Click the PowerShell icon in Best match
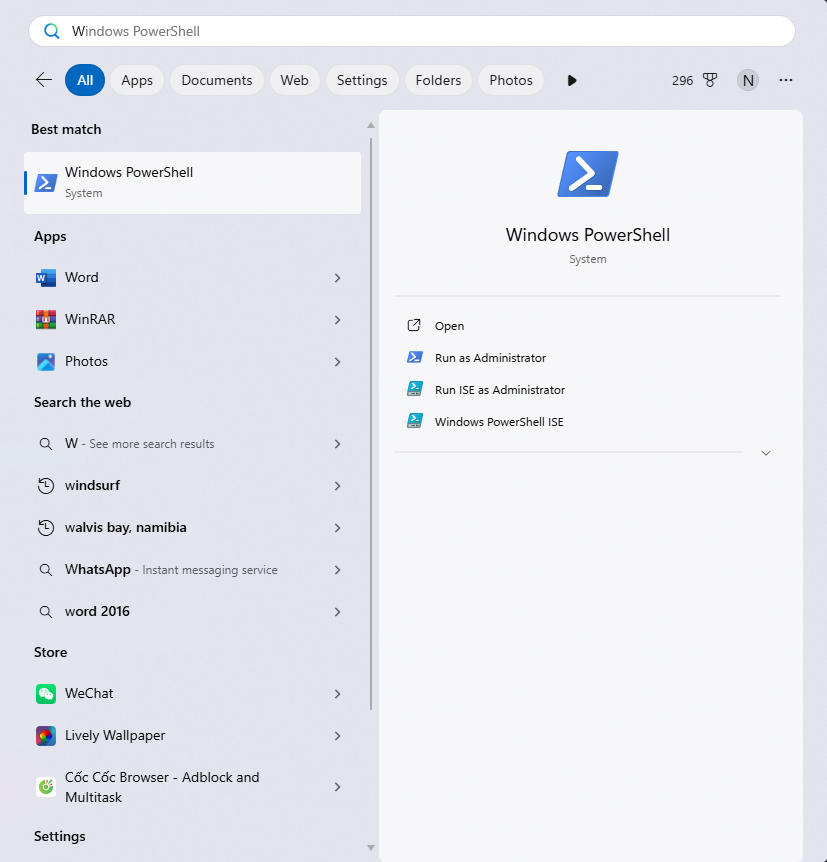Screen dimensions: 827x862 tap(46, 183)
